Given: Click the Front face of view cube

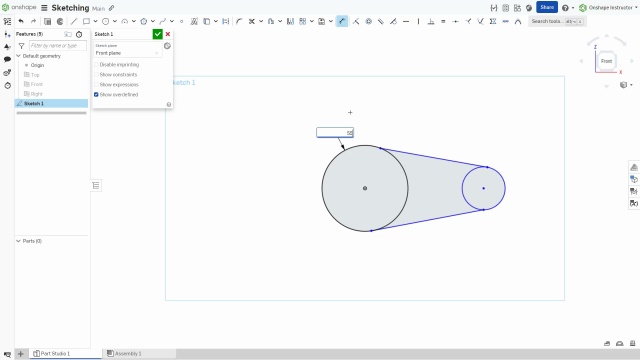Looking at the screenshot, I should (x=607, y=61).
